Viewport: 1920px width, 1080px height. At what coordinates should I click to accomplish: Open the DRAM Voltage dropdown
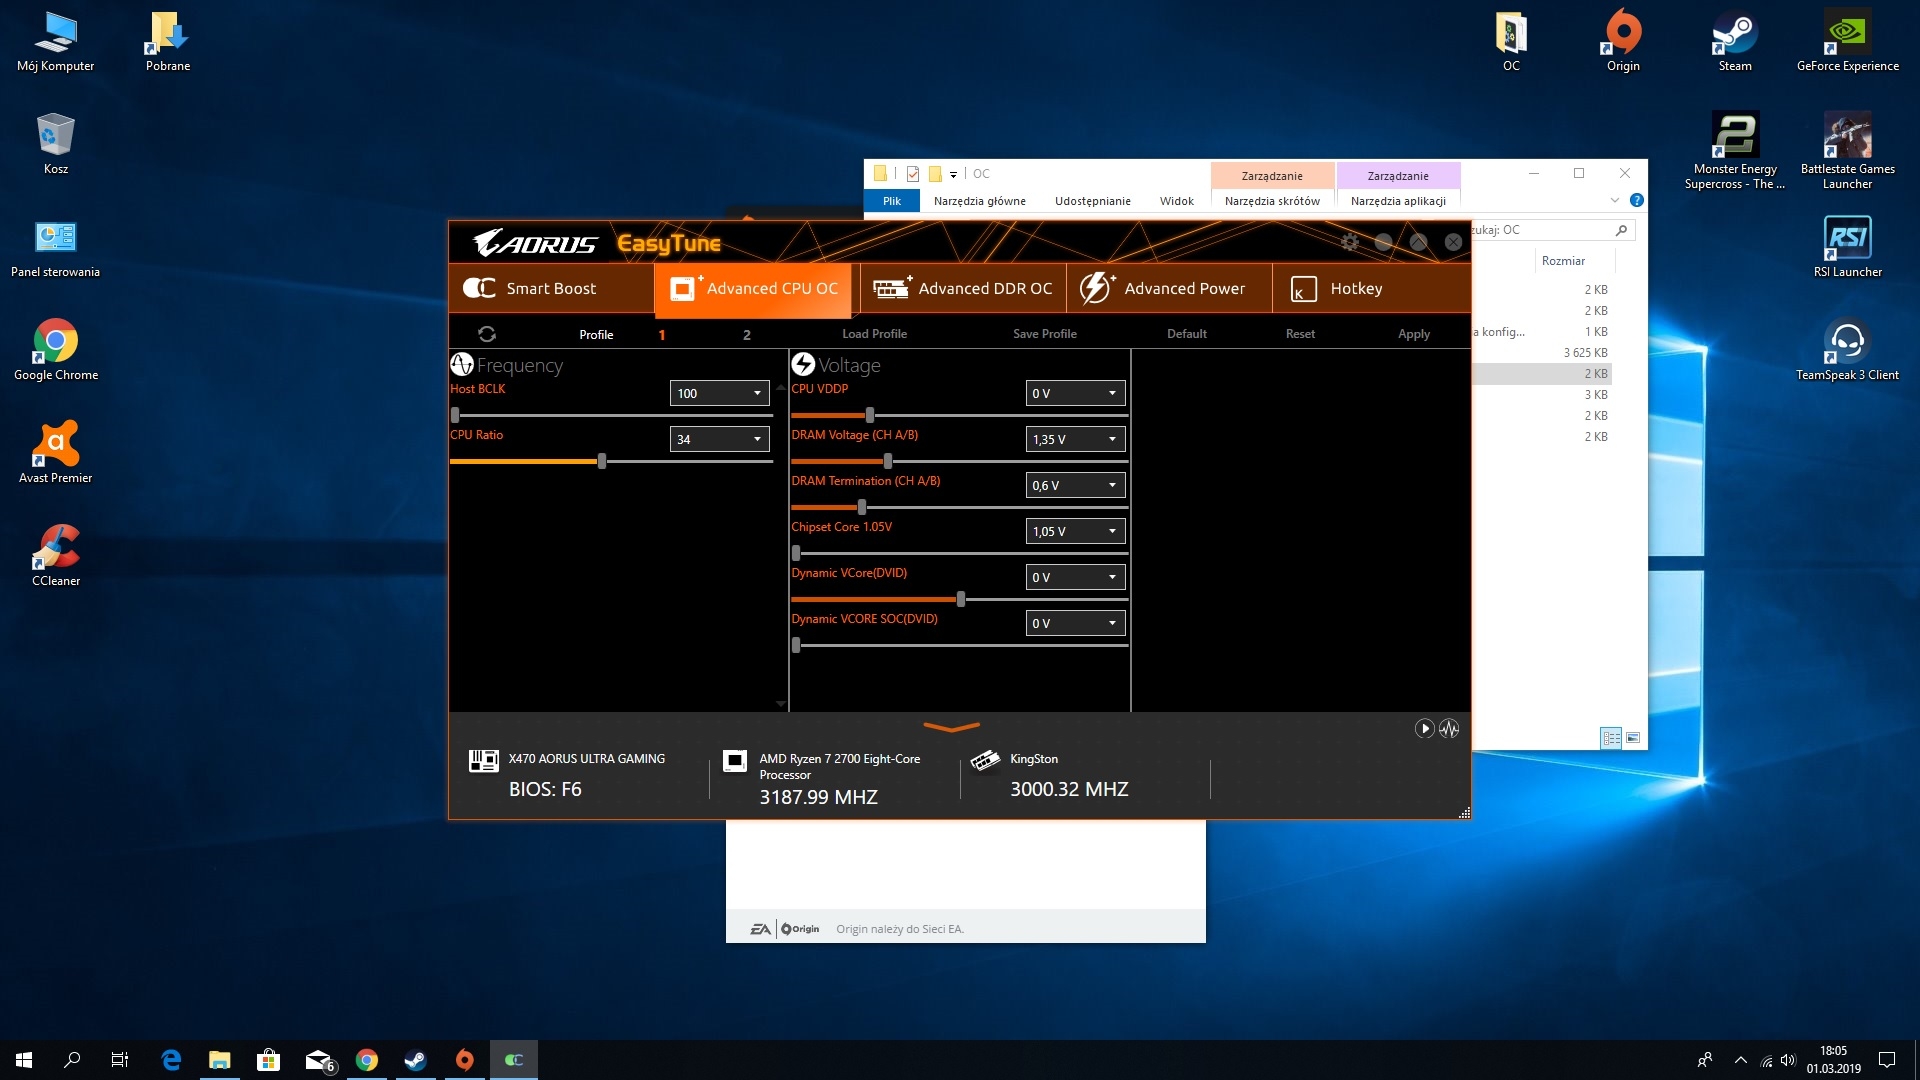pyautogui.click(x=1075, y=439)
